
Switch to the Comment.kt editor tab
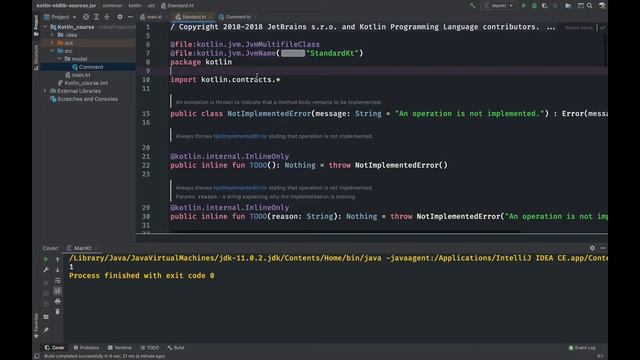[237, 17]
